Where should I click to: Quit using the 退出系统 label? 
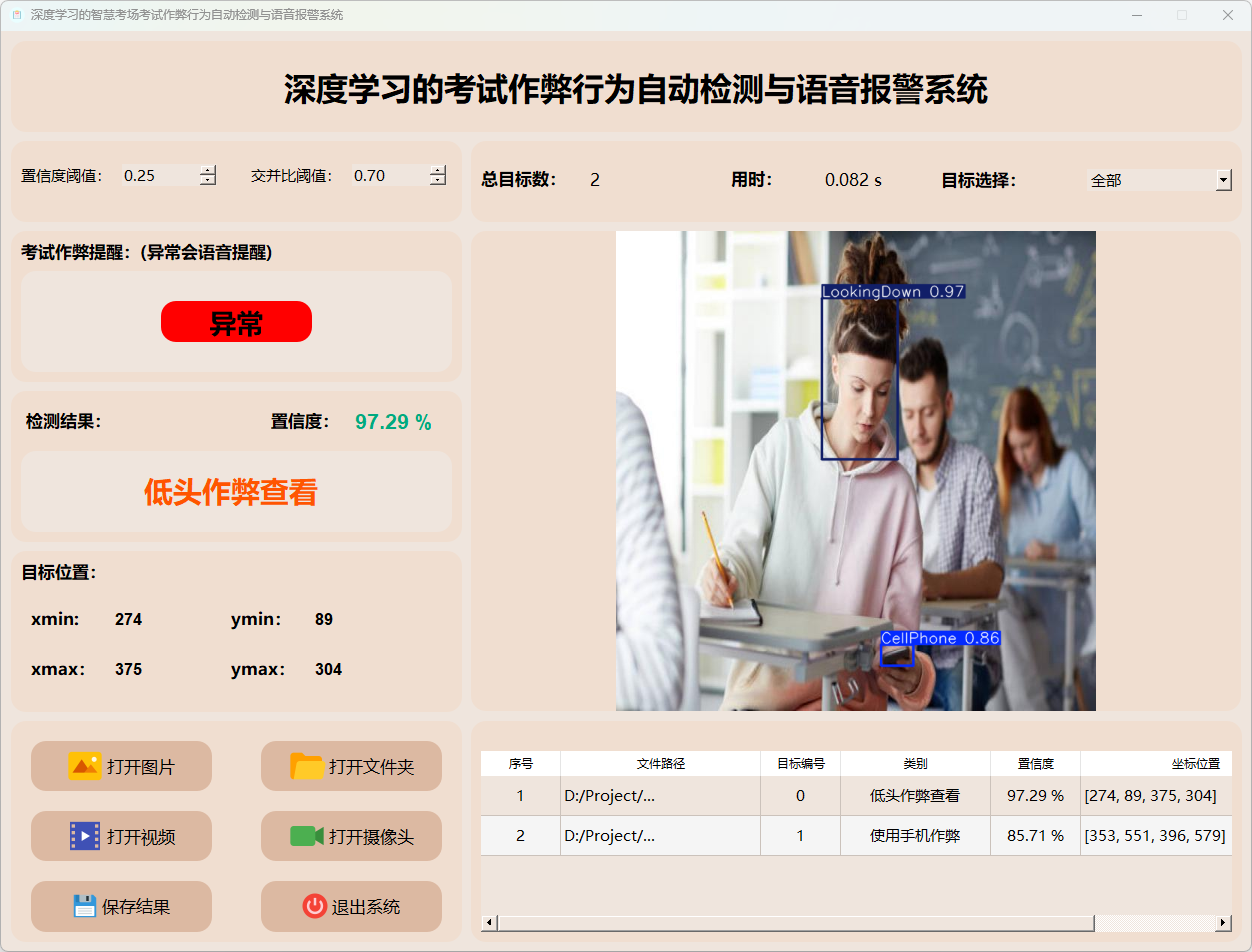(x=366, y=907)
